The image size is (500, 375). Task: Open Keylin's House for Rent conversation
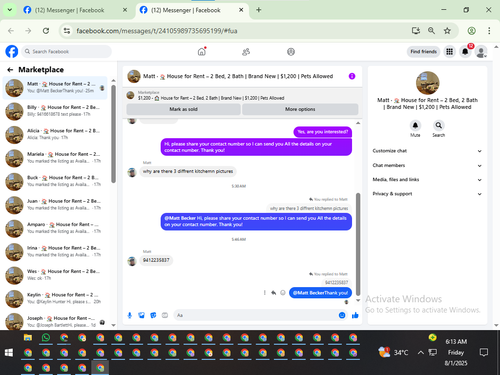point(55,298)
